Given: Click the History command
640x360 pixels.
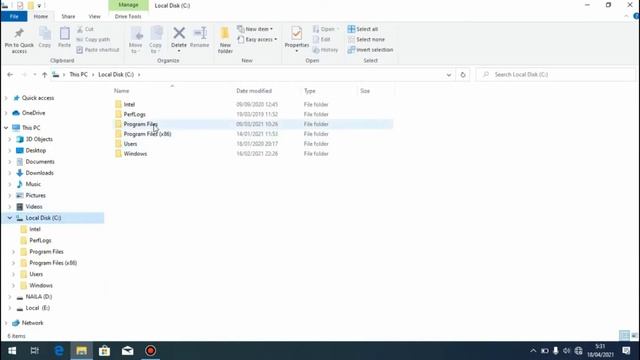Looking at the screenshot, I should coord(325,50).
